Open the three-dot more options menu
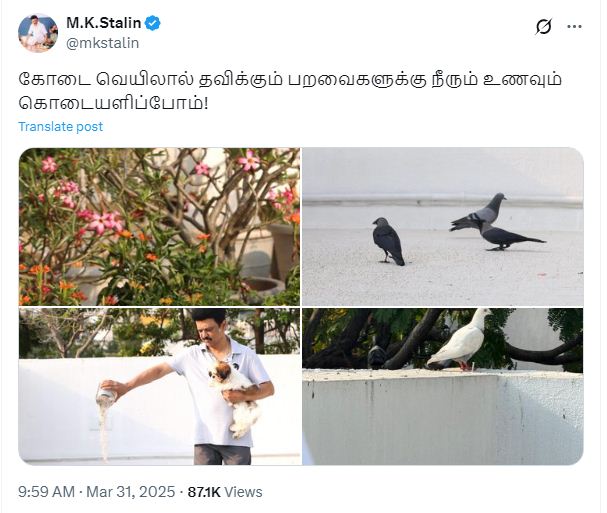Image resolution: width=607 pixels, height=513 pixels. [574, 26]
